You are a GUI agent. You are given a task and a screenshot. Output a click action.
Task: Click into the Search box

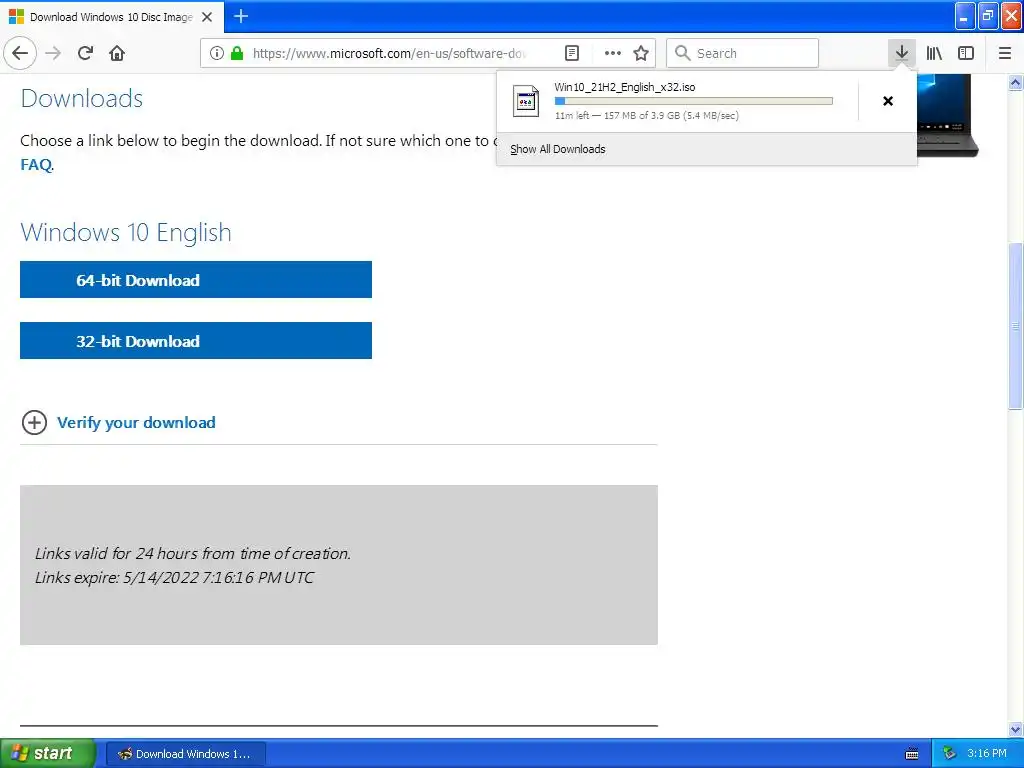(743, 53)
